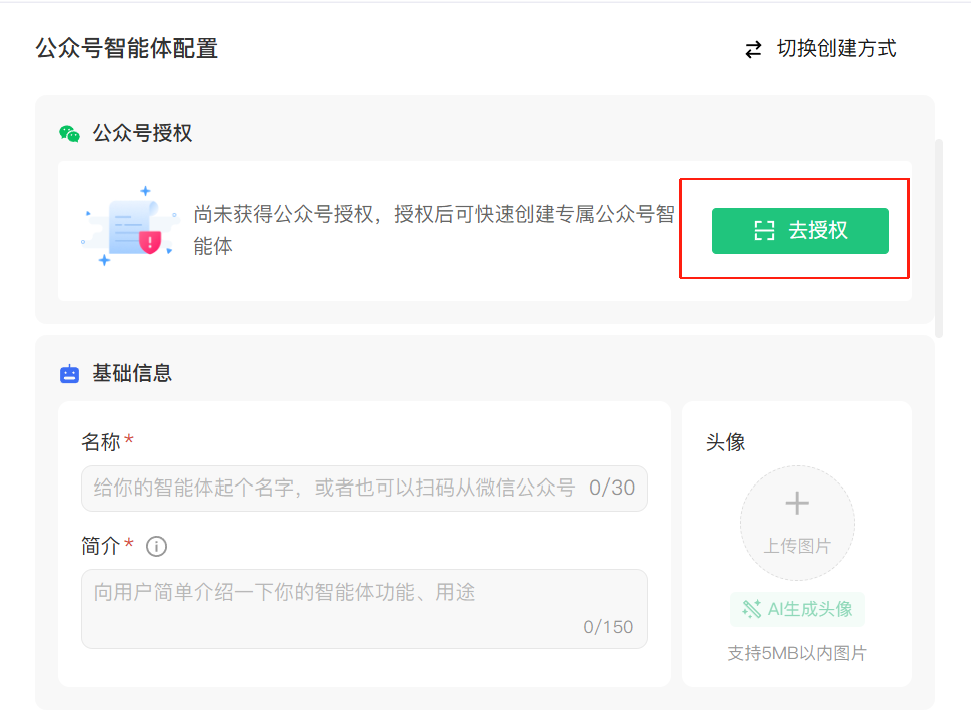Click the AI生成头像 label
Viewport: 971px width, 720px height.
click(x=810, y=609)
